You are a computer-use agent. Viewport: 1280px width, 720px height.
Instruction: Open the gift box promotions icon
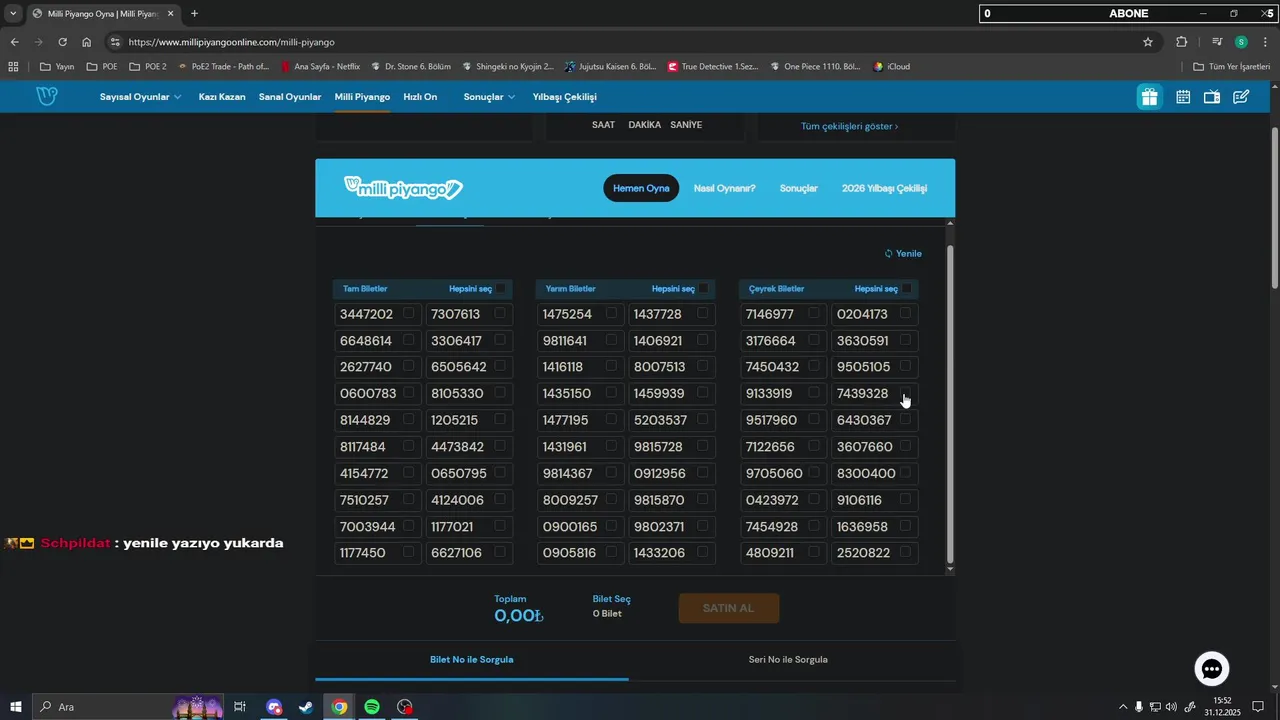[1149, 97]
